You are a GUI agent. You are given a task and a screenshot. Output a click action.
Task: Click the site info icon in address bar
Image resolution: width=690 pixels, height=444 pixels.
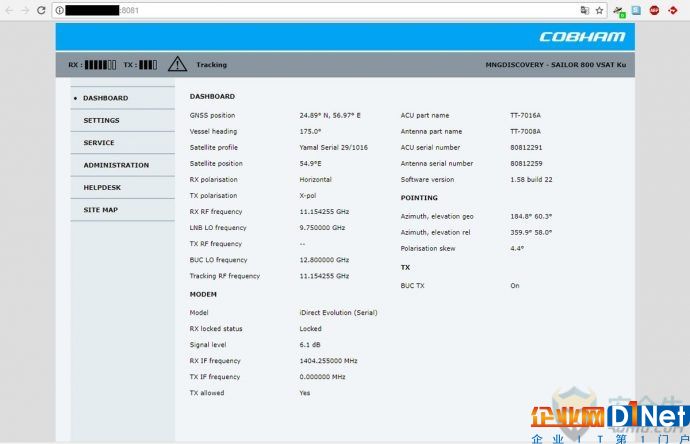59,10
